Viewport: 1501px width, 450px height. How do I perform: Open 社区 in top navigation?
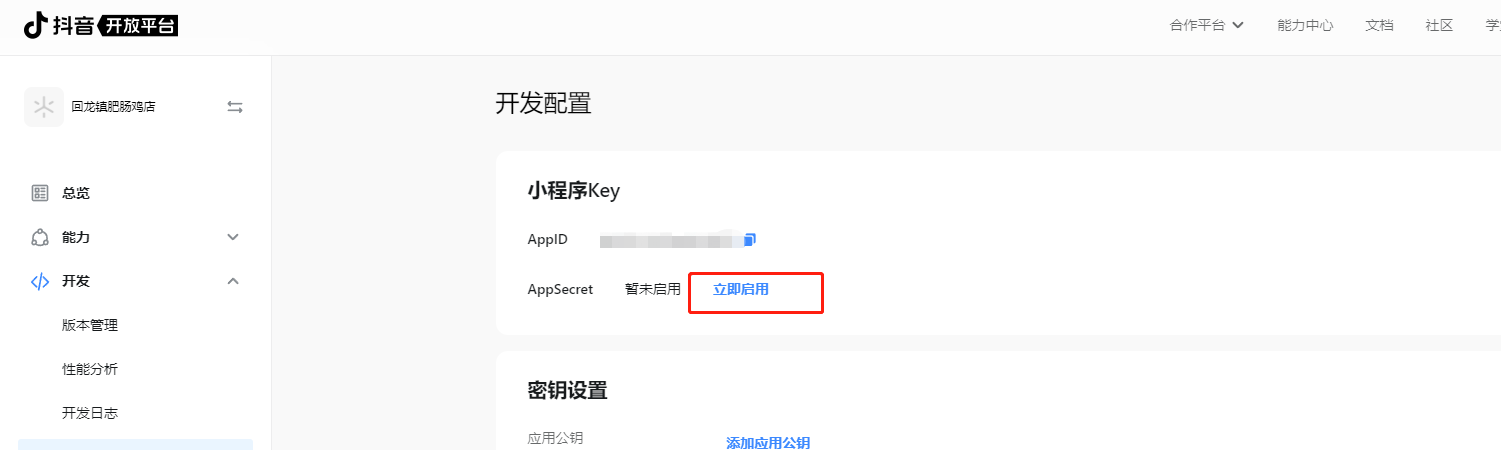(x=1439, y=25)
